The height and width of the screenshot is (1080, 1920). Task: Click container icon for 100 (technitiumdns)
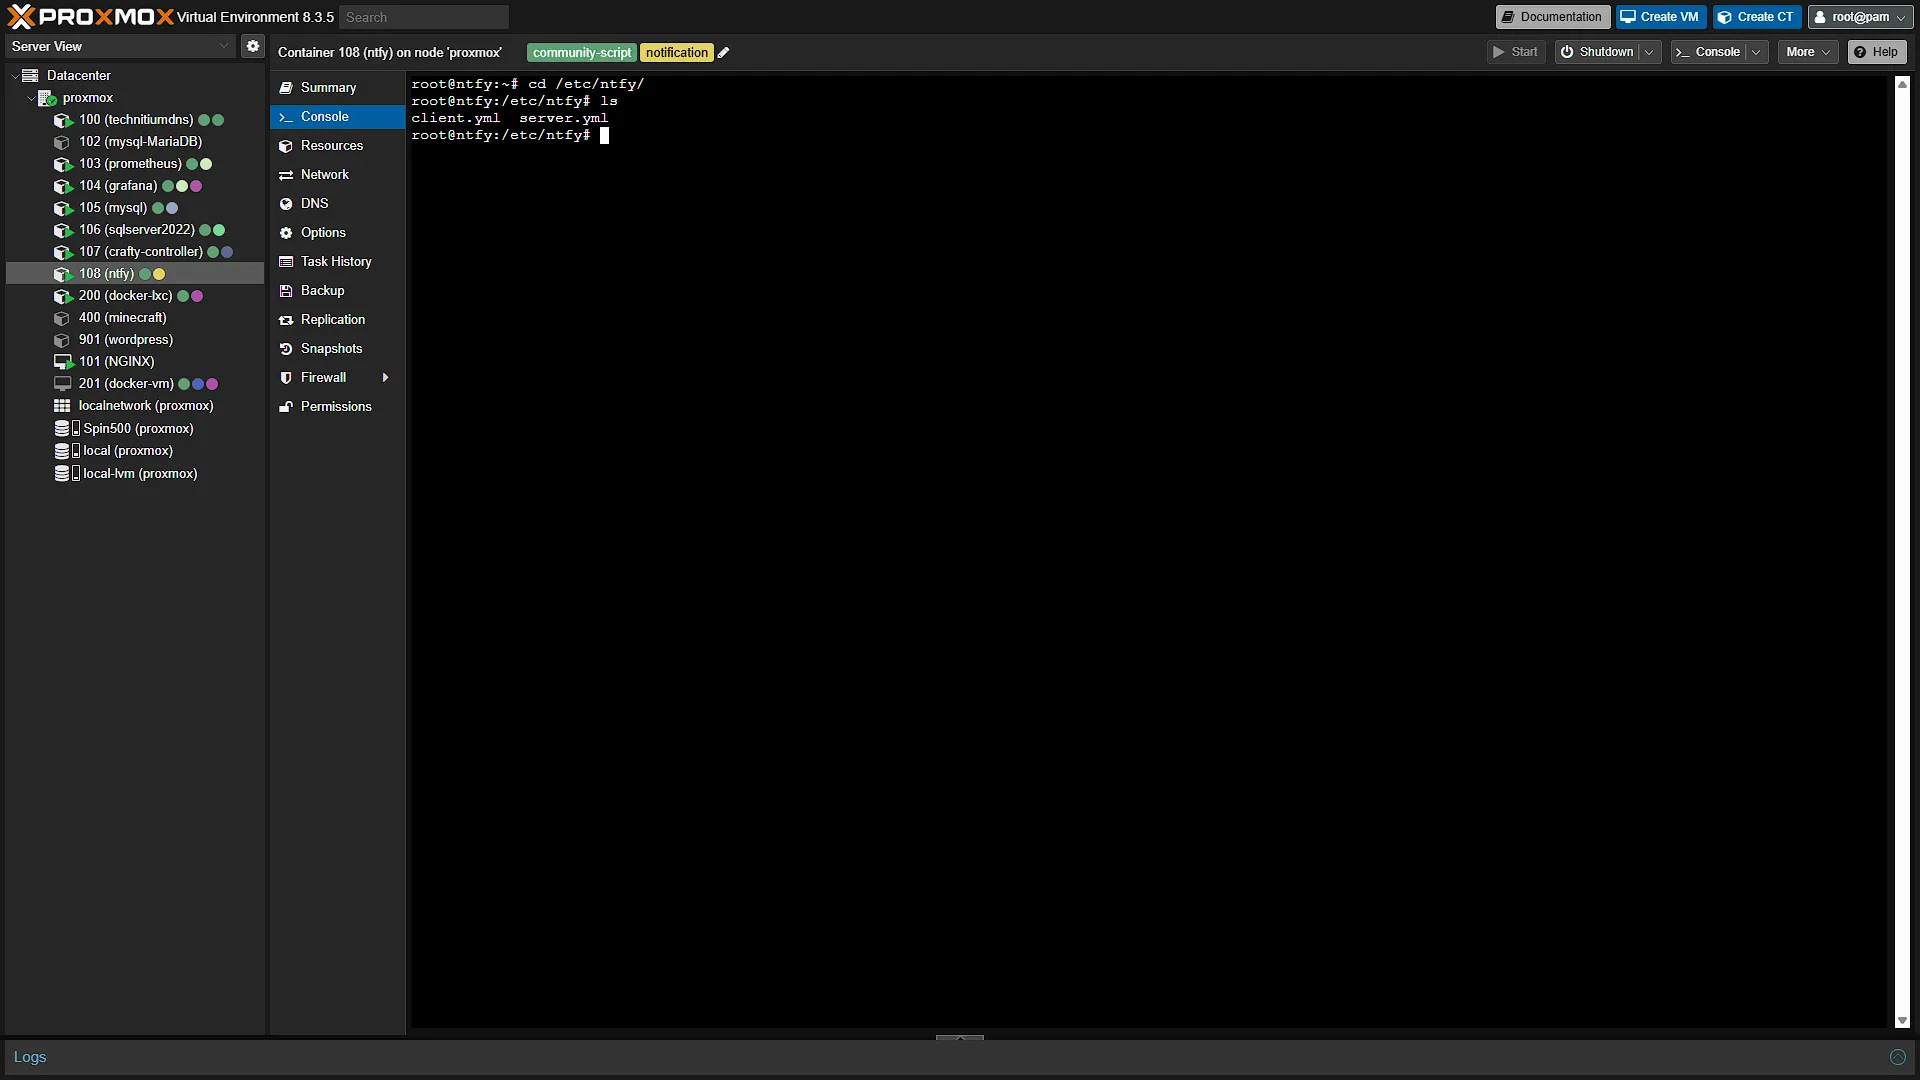pos(63,120)
